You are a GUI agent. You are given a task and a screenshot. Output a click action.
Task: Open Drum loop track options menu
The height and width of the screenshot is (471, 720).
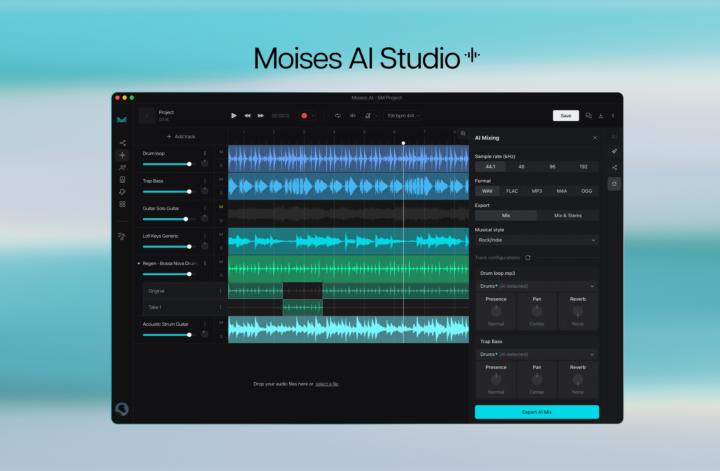tap(205, 153)
